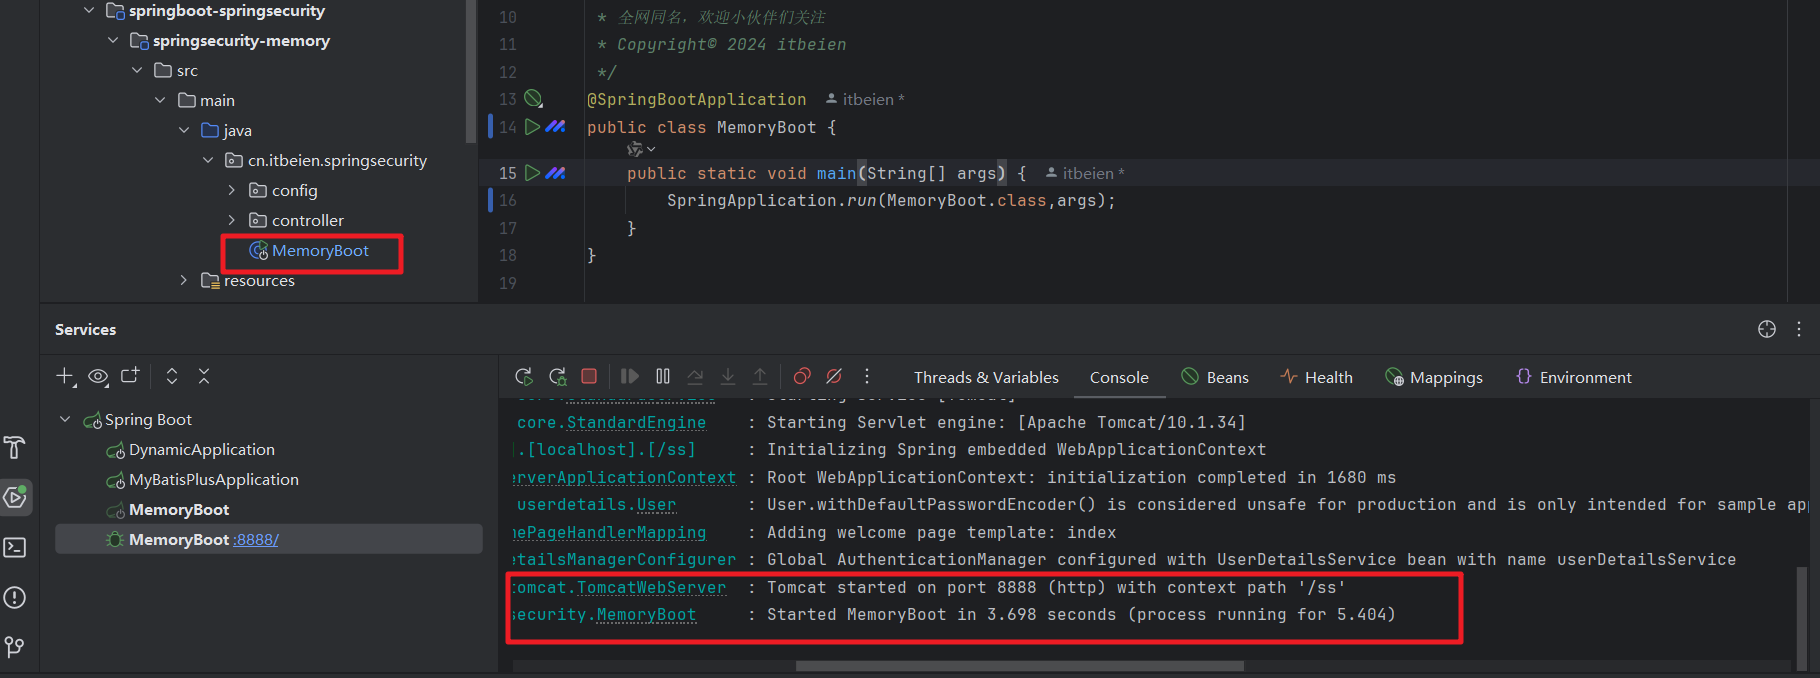Select MyBatisPlusApplication service
Image resolution: width=1820 pixels, height=678 pixels.
click(213, 479)
